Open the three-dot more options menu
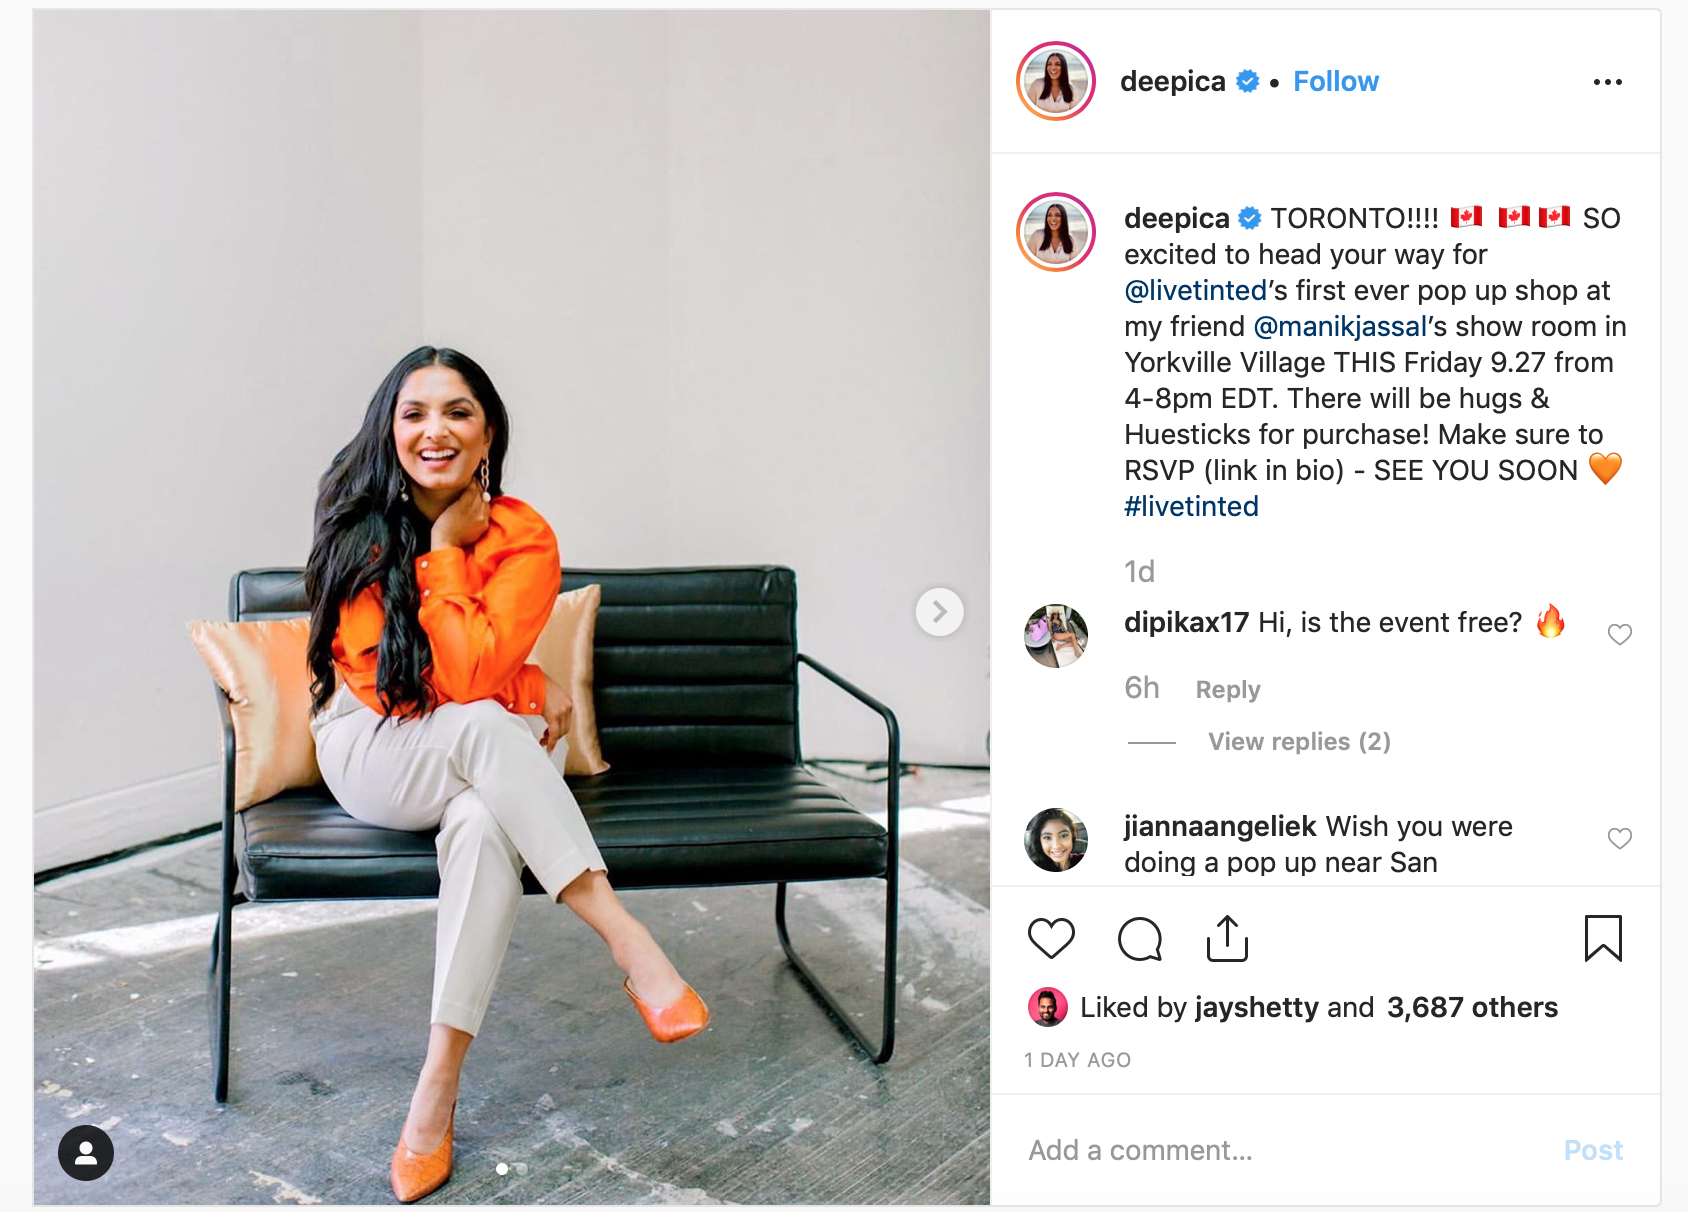The width and height of the screenshot is (1688, 1212). click(x=1607, y=82)
